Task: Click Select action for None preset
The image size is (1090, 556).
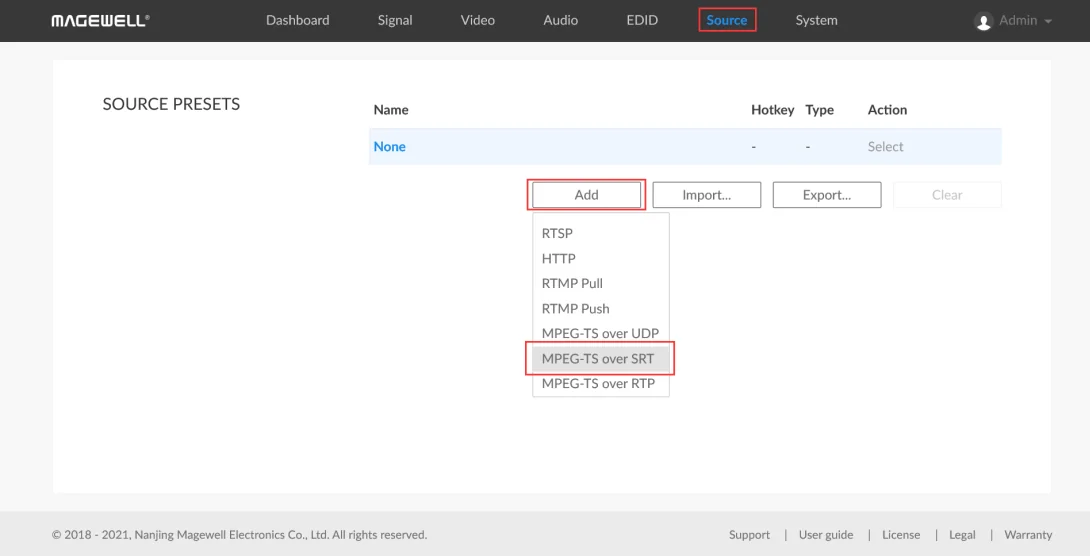Action: pos(885,147)
